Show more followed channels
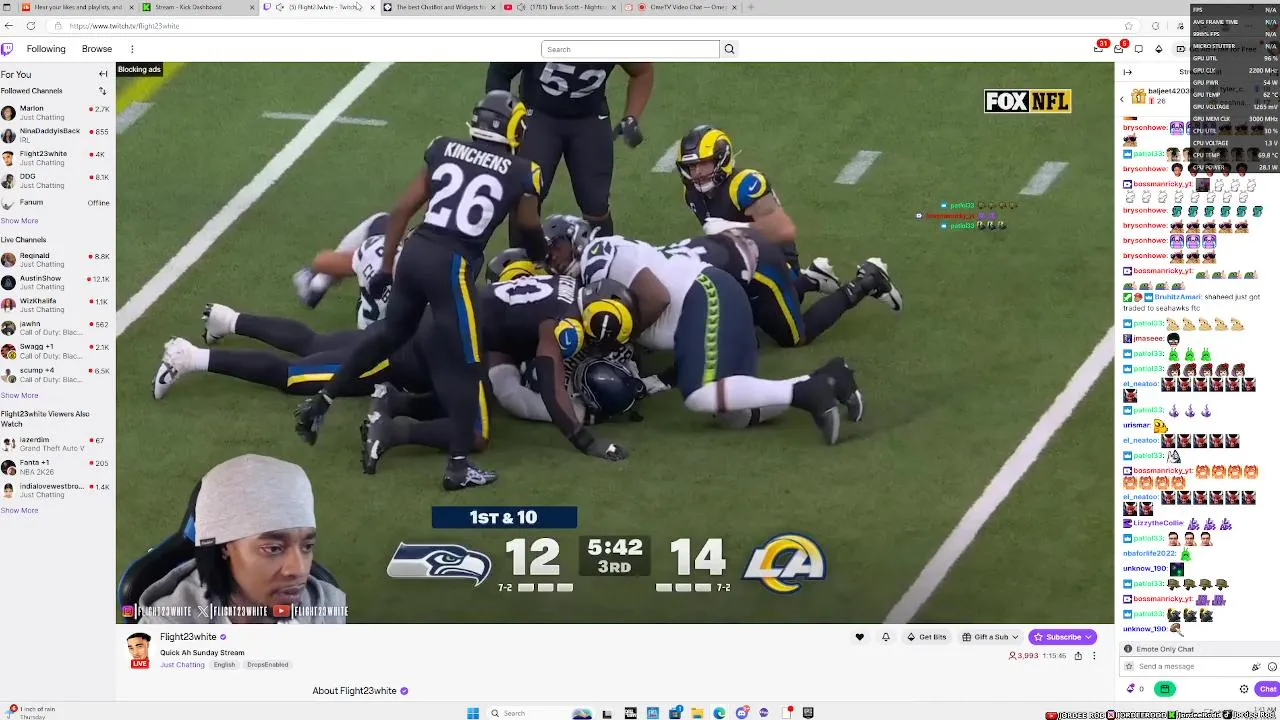The width and height of the screenshot is (1280, 720). coord(19,221)
